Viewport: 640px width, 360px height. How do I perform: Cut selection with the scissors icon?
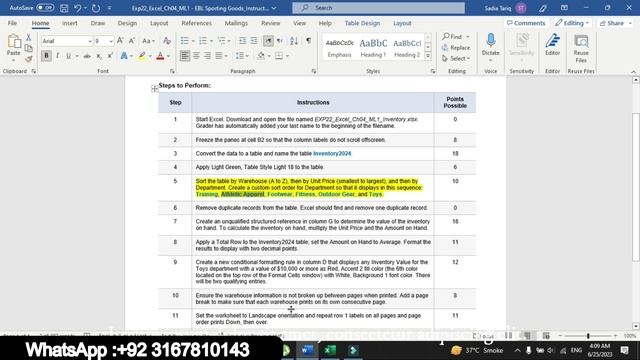29,38
